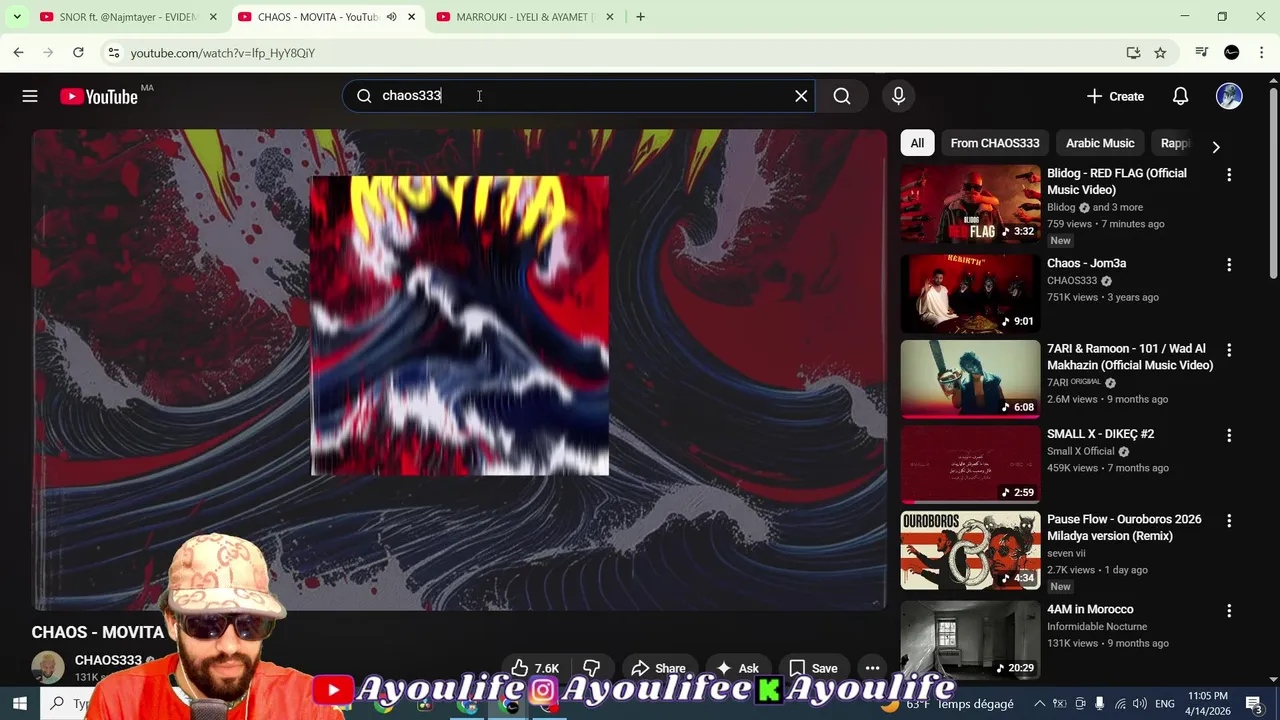Reload the page
This screenshot has height=720, width=1280.
pyautogui.click(x=78, y=52)
